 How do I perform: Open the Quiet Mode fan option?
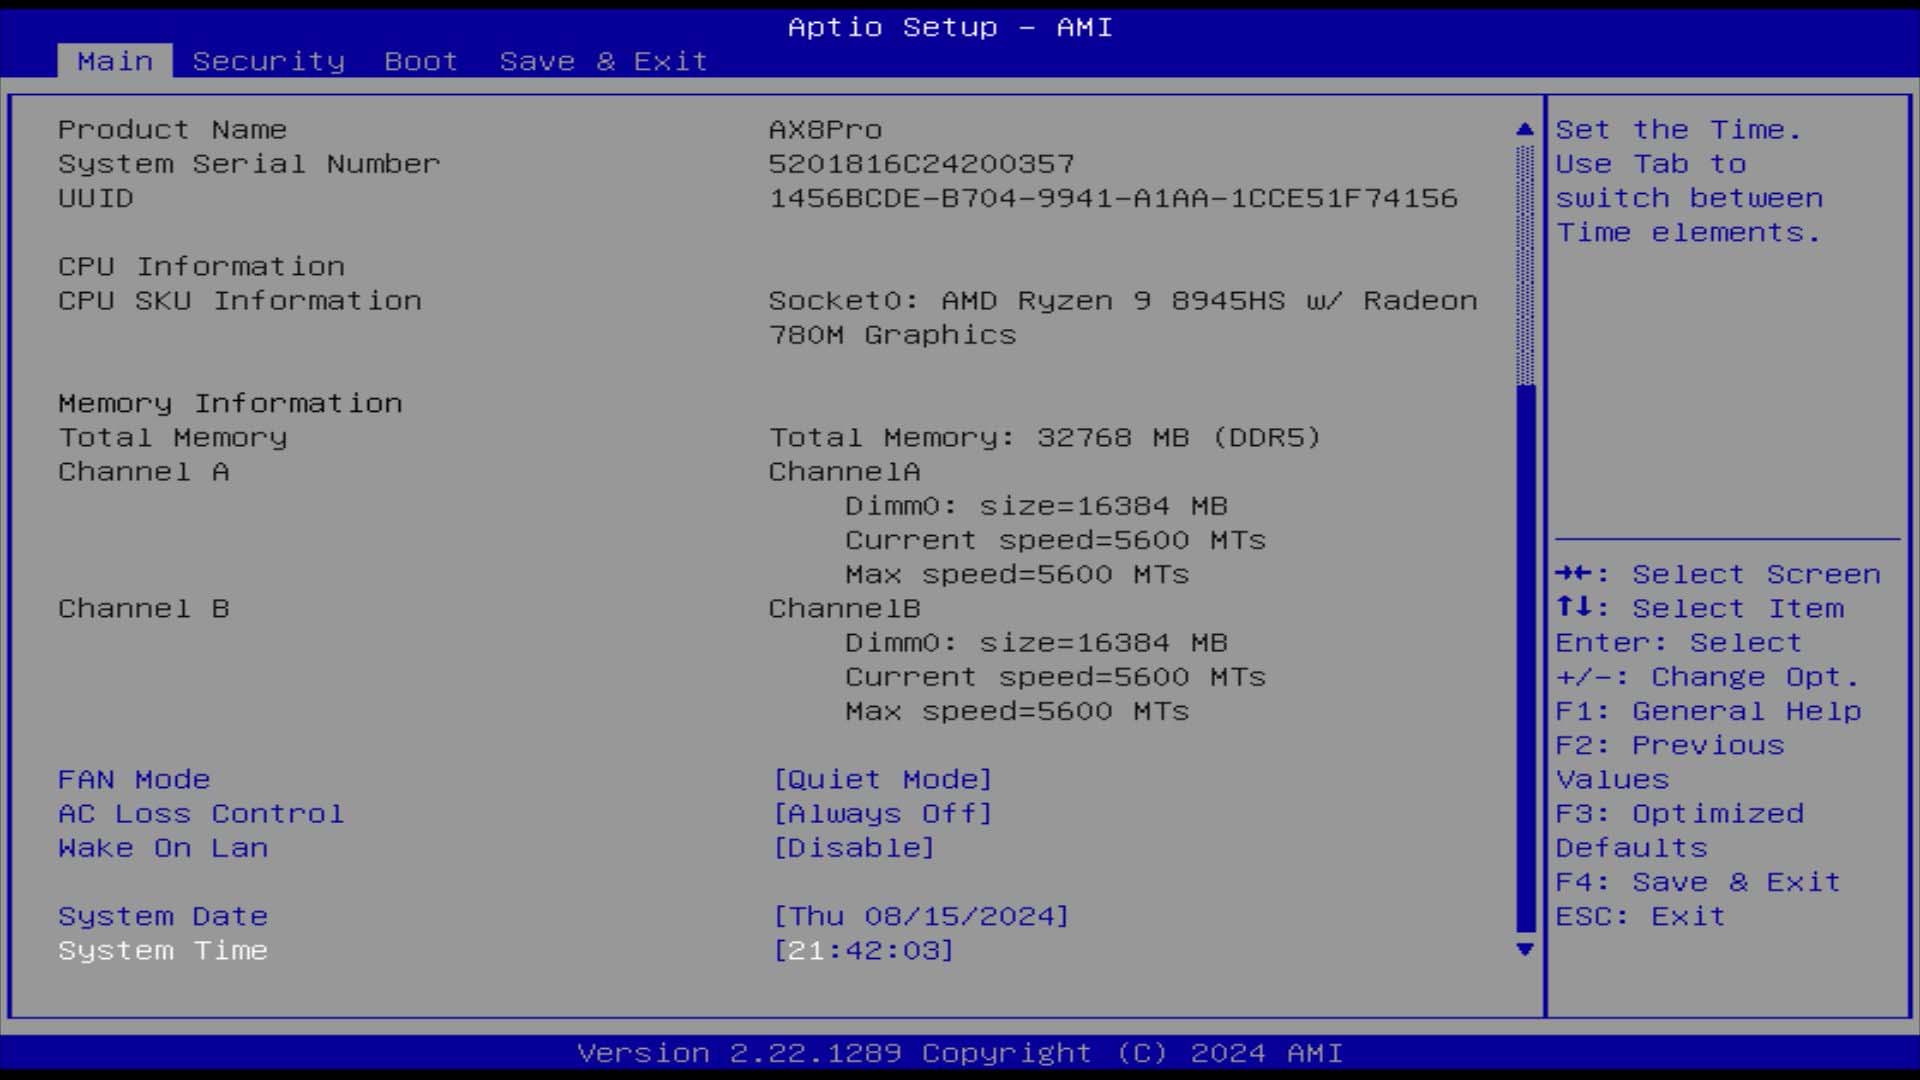pyautogui.click(x=882, y=779)
